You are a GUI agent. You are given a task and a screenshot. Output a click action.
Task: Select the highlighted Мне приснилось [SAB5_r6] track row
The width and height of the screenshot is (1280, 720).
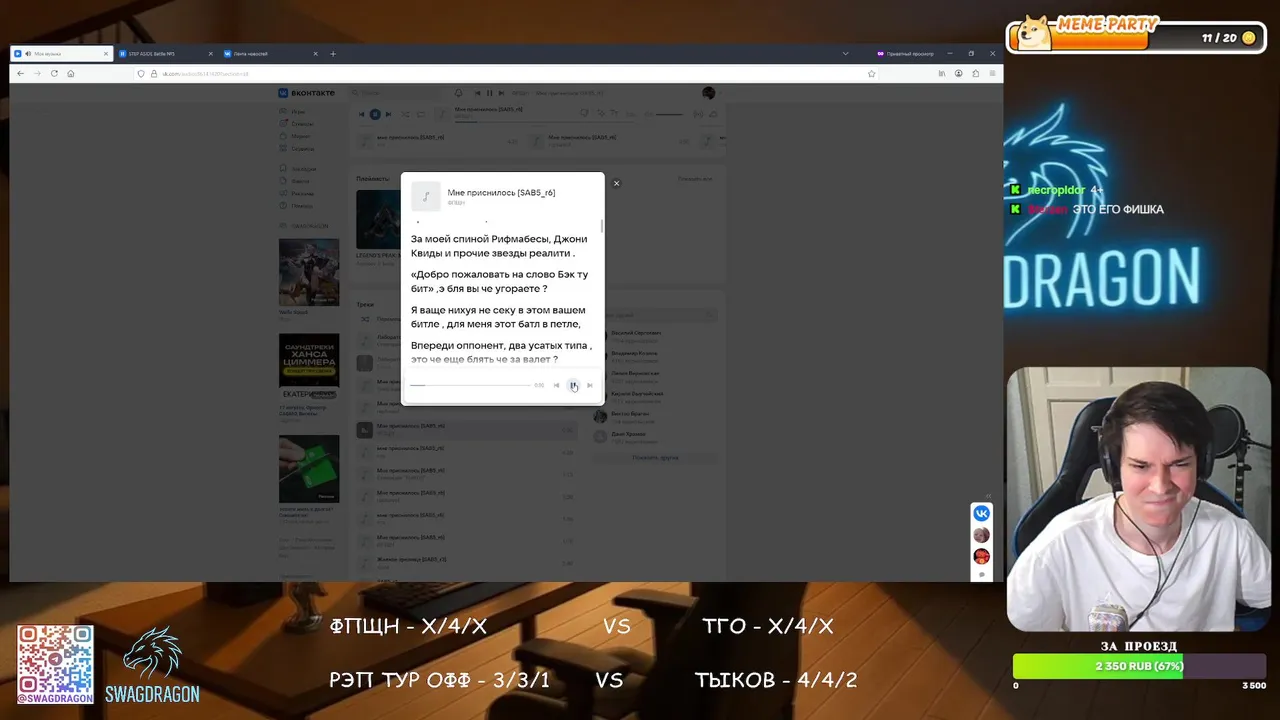pyautogui.click(x=465, y=430)
